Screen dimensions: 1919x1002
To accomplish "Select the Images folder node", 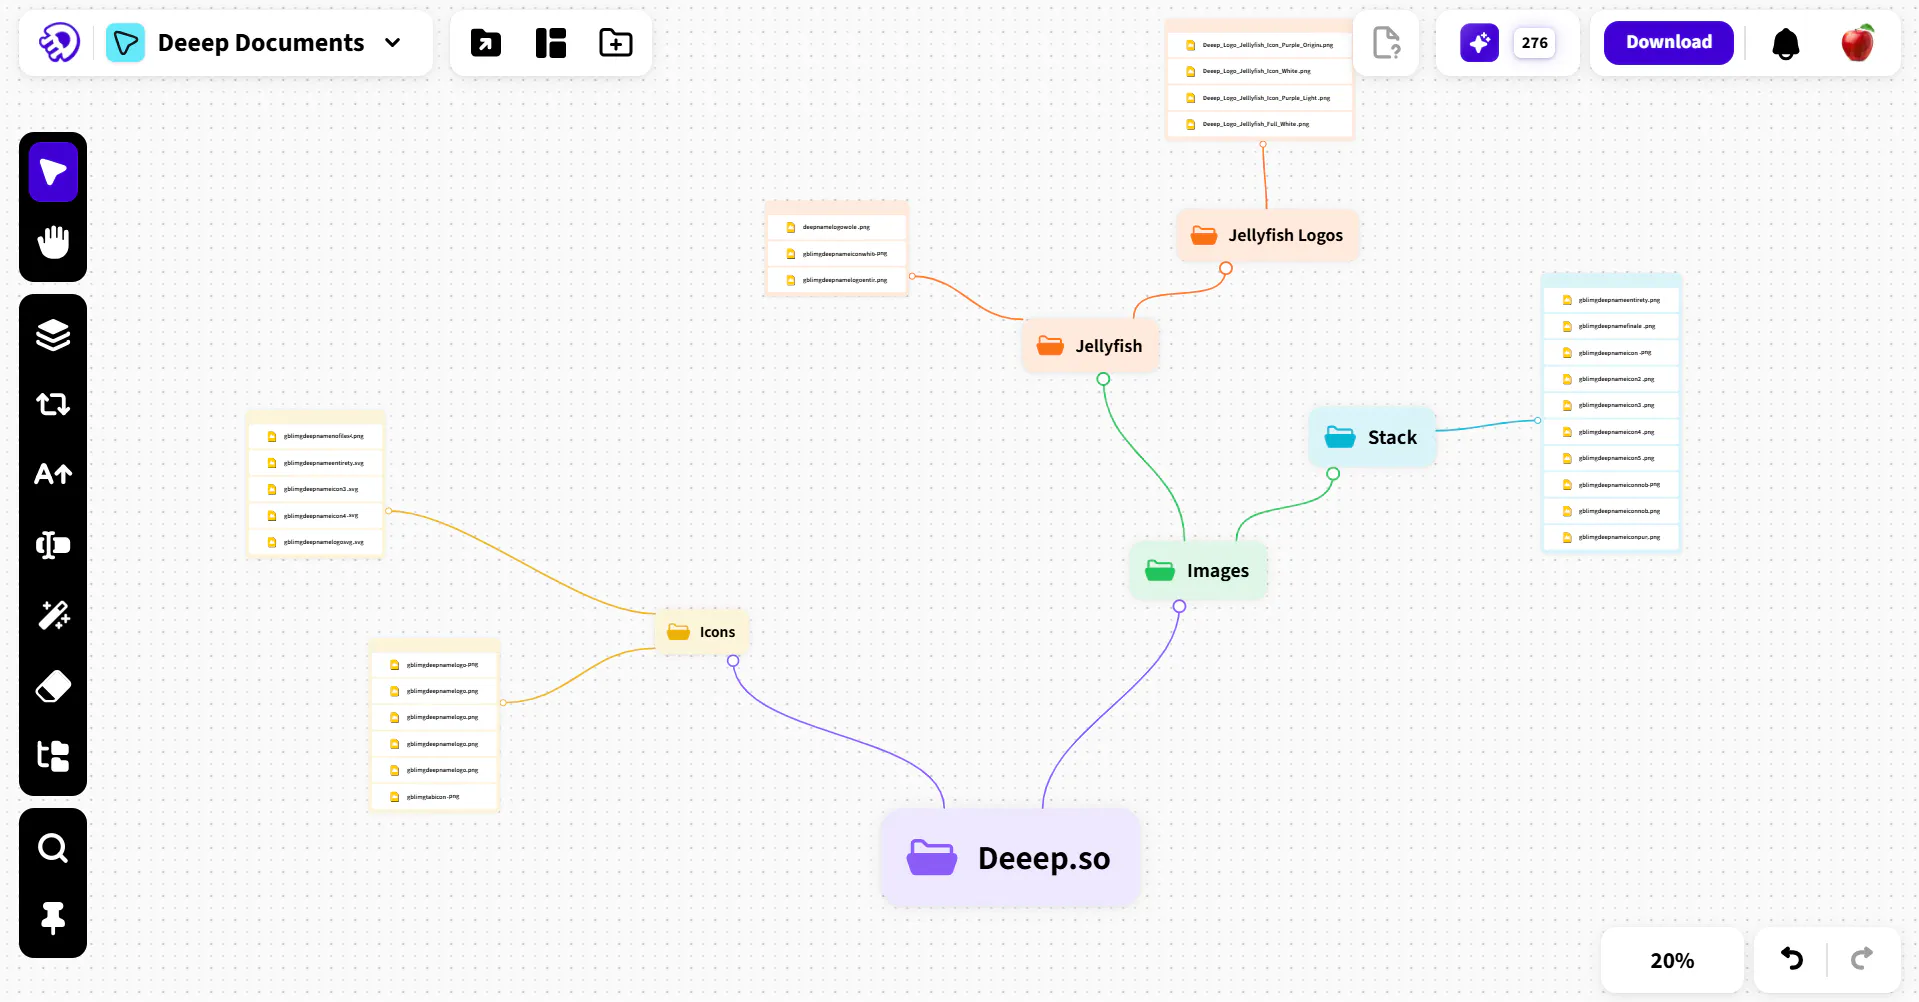I will (x=1198, y=571).
